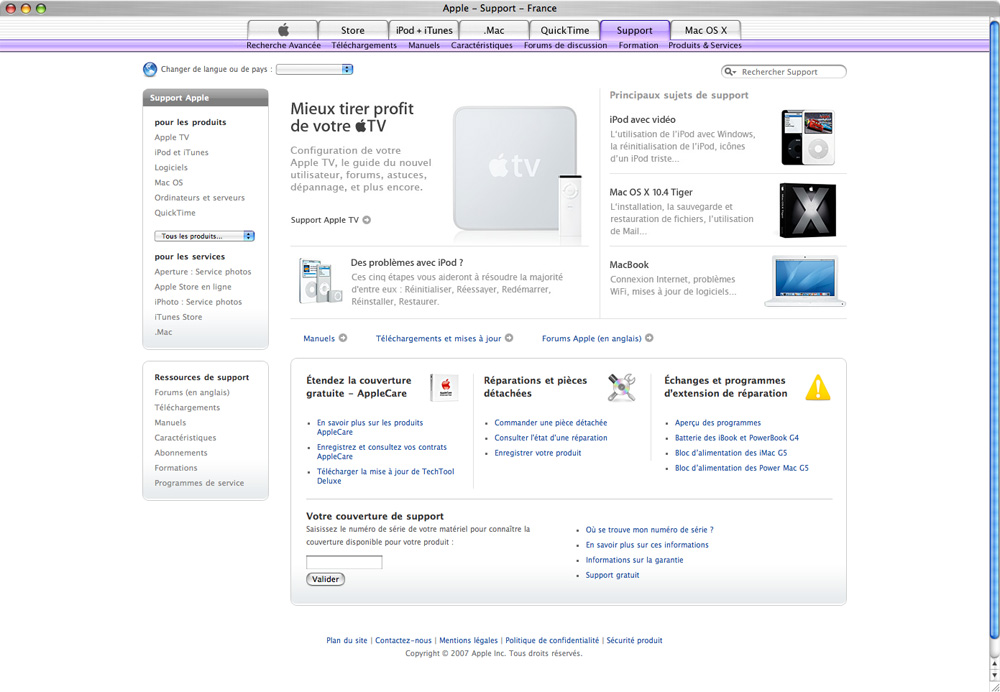Click arrow icon after Forums Apple (en anglais)
Viewport: 1000px width, 692px height.
tap(649, 338)
